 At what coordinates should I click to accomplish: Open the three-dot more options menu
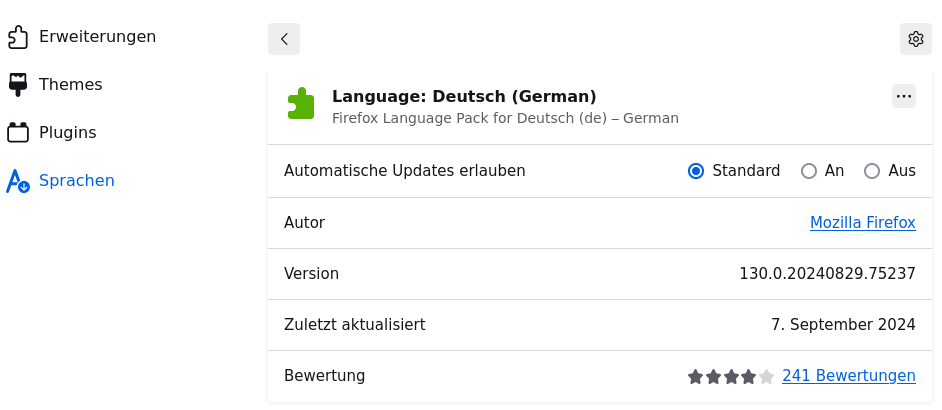(904, 96)
